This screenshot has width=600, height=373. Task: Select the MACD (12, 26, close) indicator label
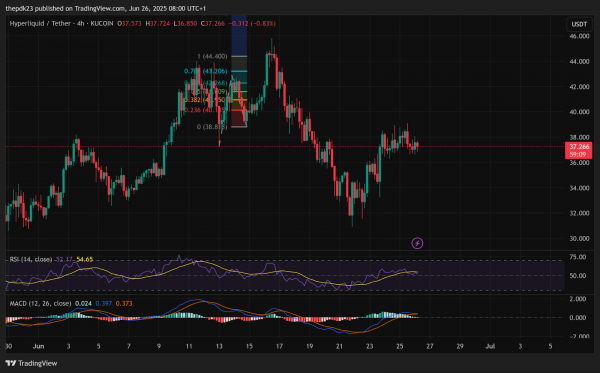40,303
